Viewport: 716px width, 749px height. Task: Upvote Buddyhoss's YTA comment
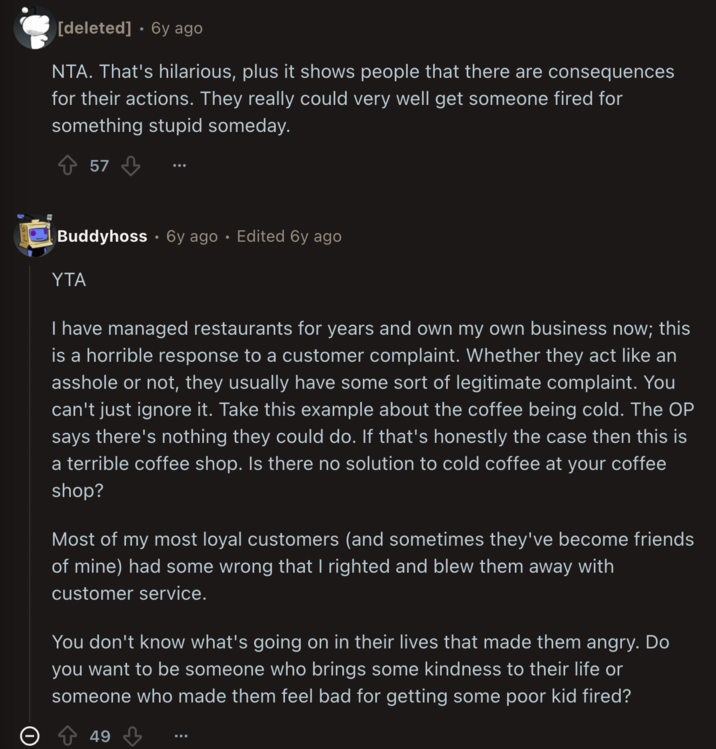point(67,736)
